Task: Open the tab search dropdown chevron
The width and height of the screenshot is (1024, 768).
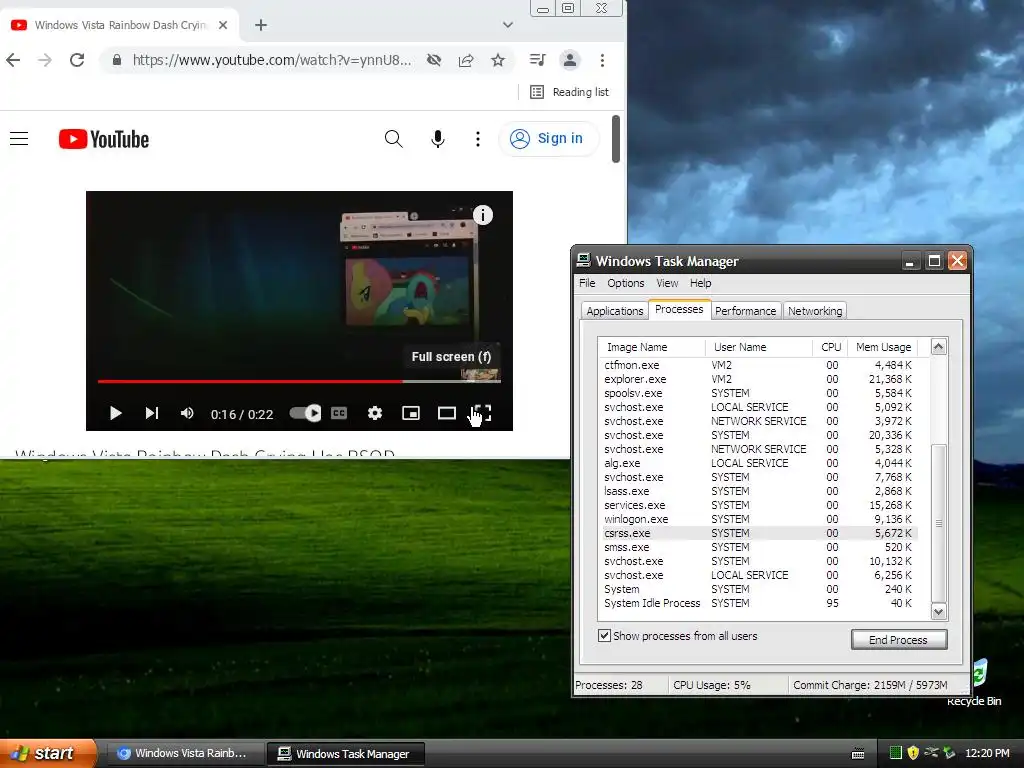Action: 507,25
